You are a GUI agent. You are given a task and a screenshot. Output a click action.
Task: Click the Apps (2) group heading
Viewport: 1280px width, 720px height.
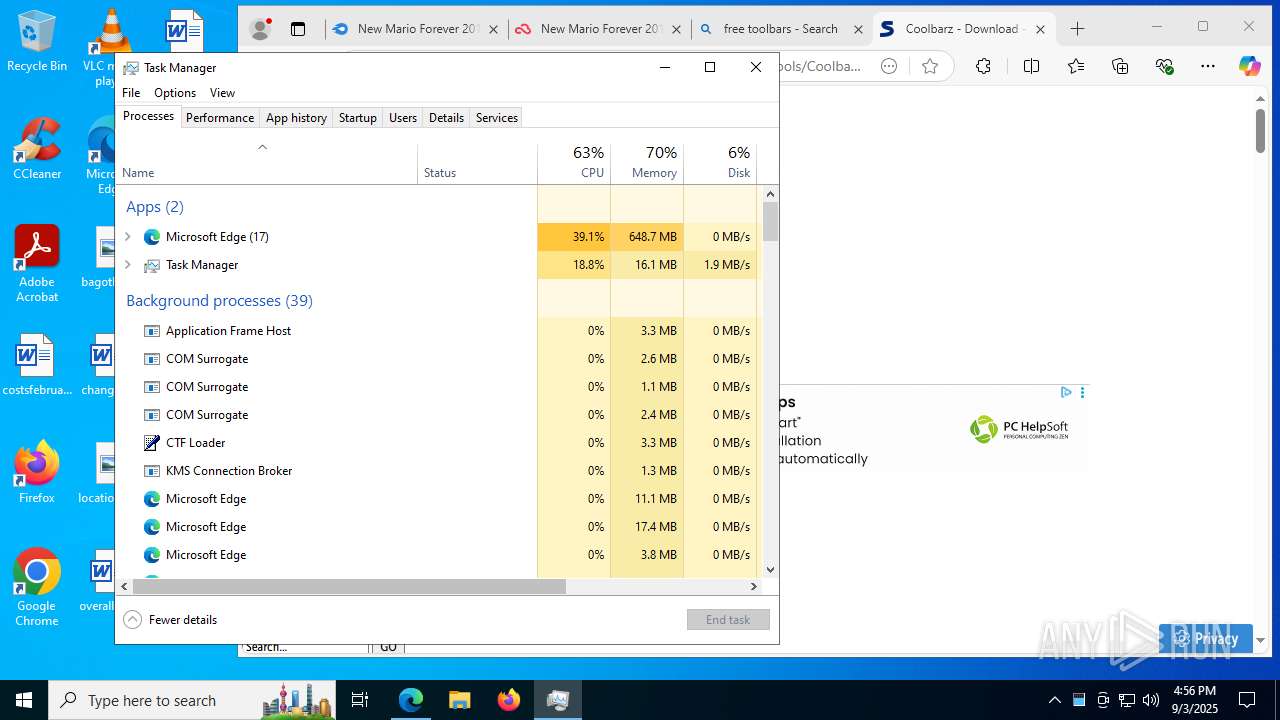pyautogui.click(x=155, y=207)
